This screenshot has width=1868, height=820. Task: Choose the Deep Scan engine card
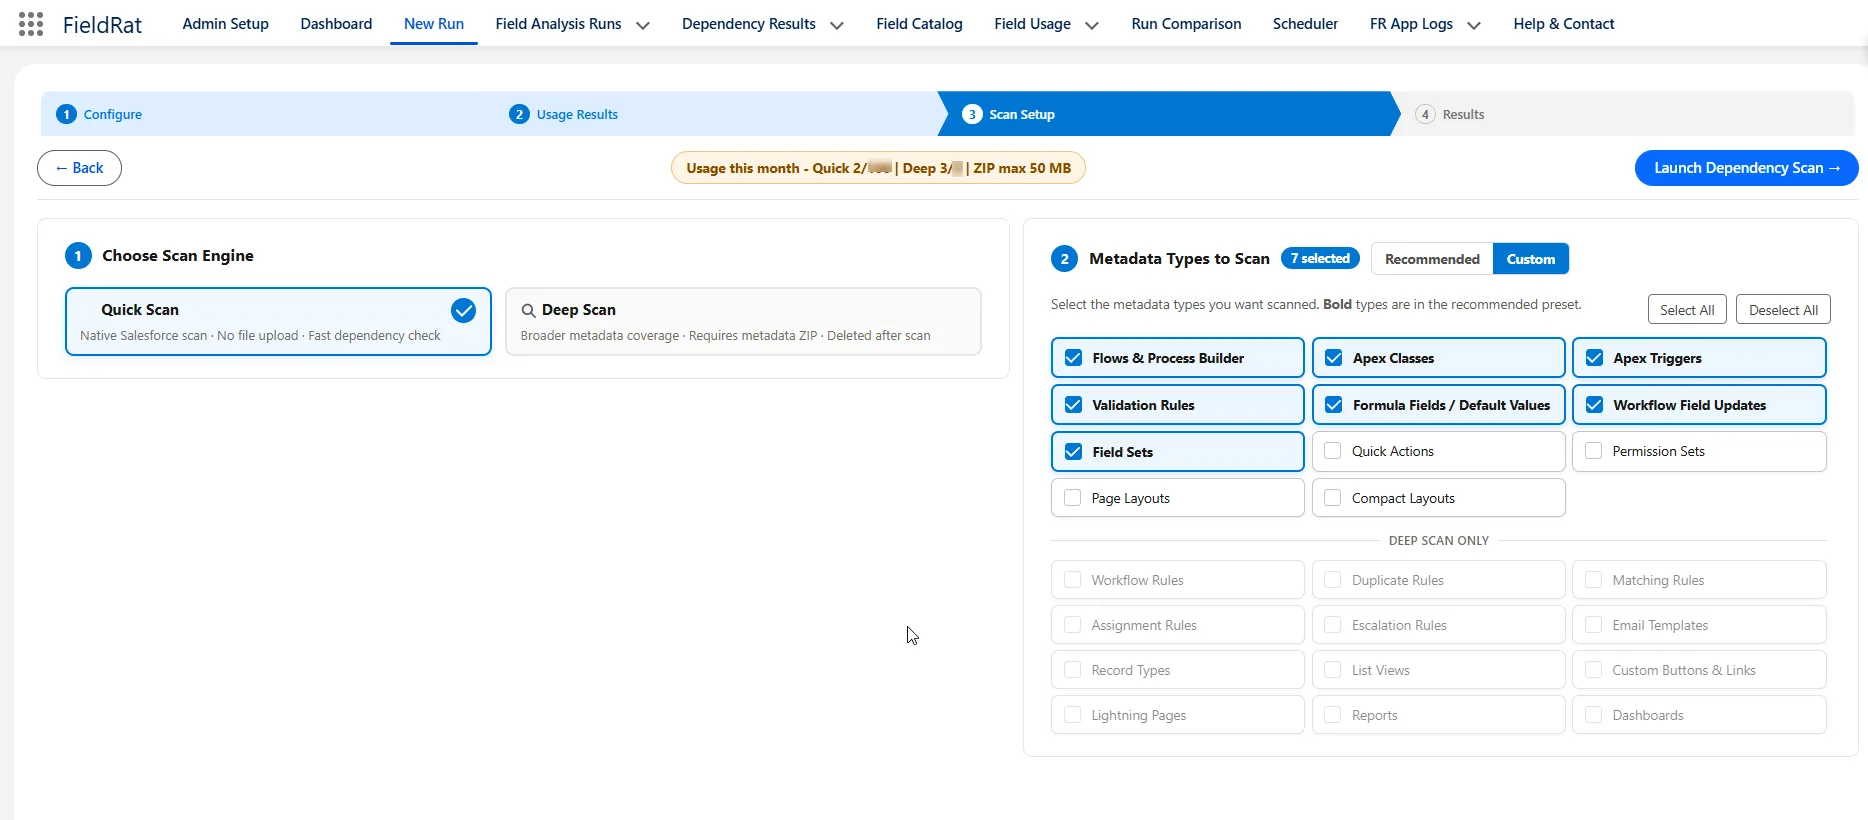click(x=743, y=322)
